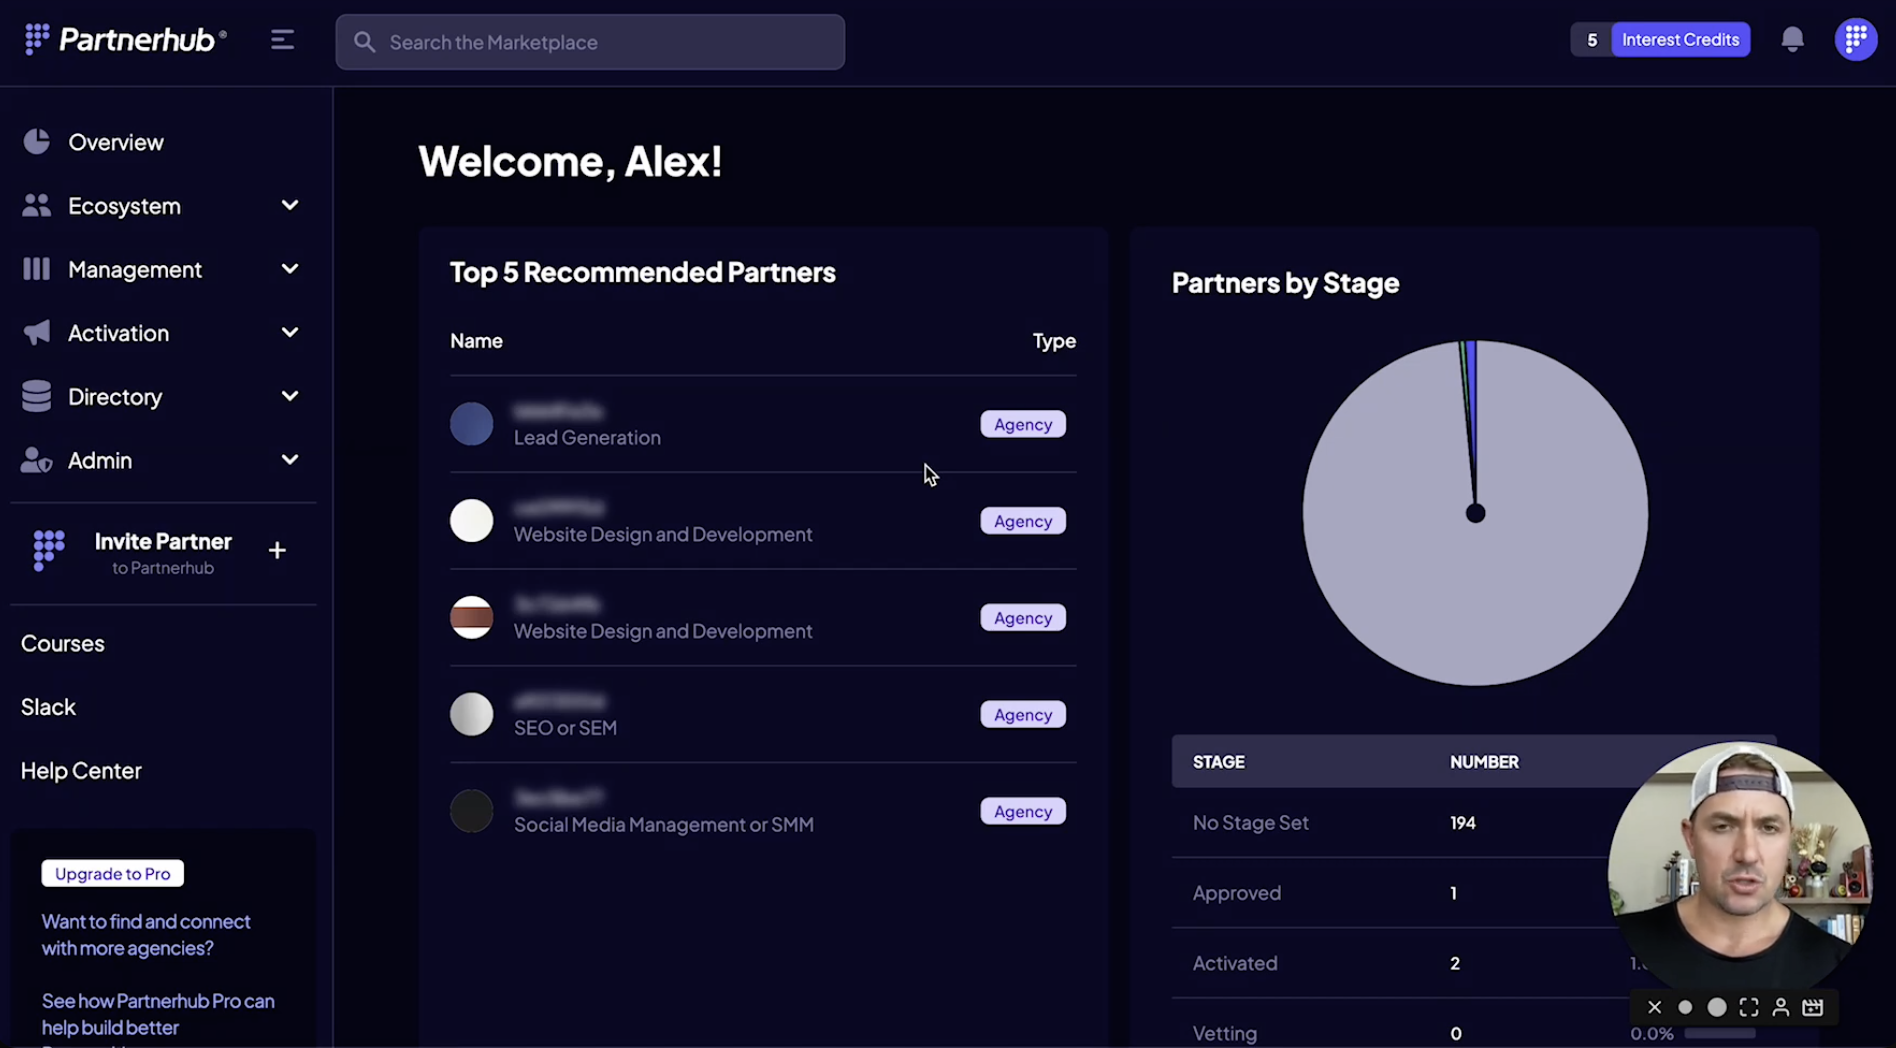Click the Agency tag for Lead Generation
This screenshot has height=1048, width=1896.
pos(1023,424)
